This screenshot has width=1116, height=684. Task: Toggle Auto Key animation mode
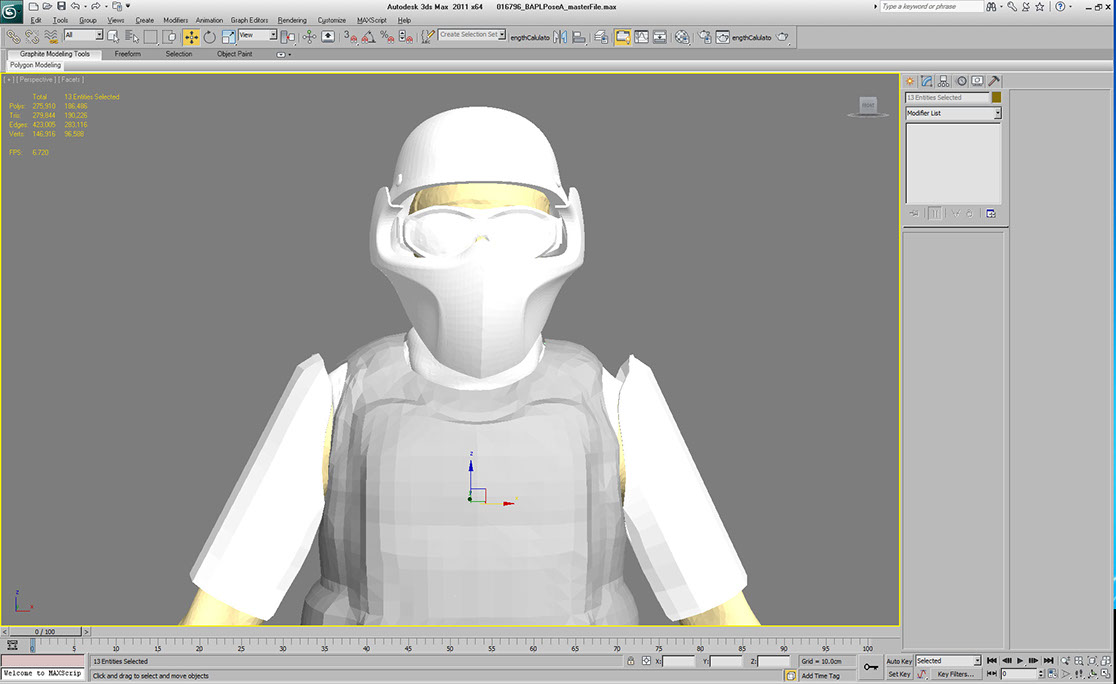pos(899,661)
